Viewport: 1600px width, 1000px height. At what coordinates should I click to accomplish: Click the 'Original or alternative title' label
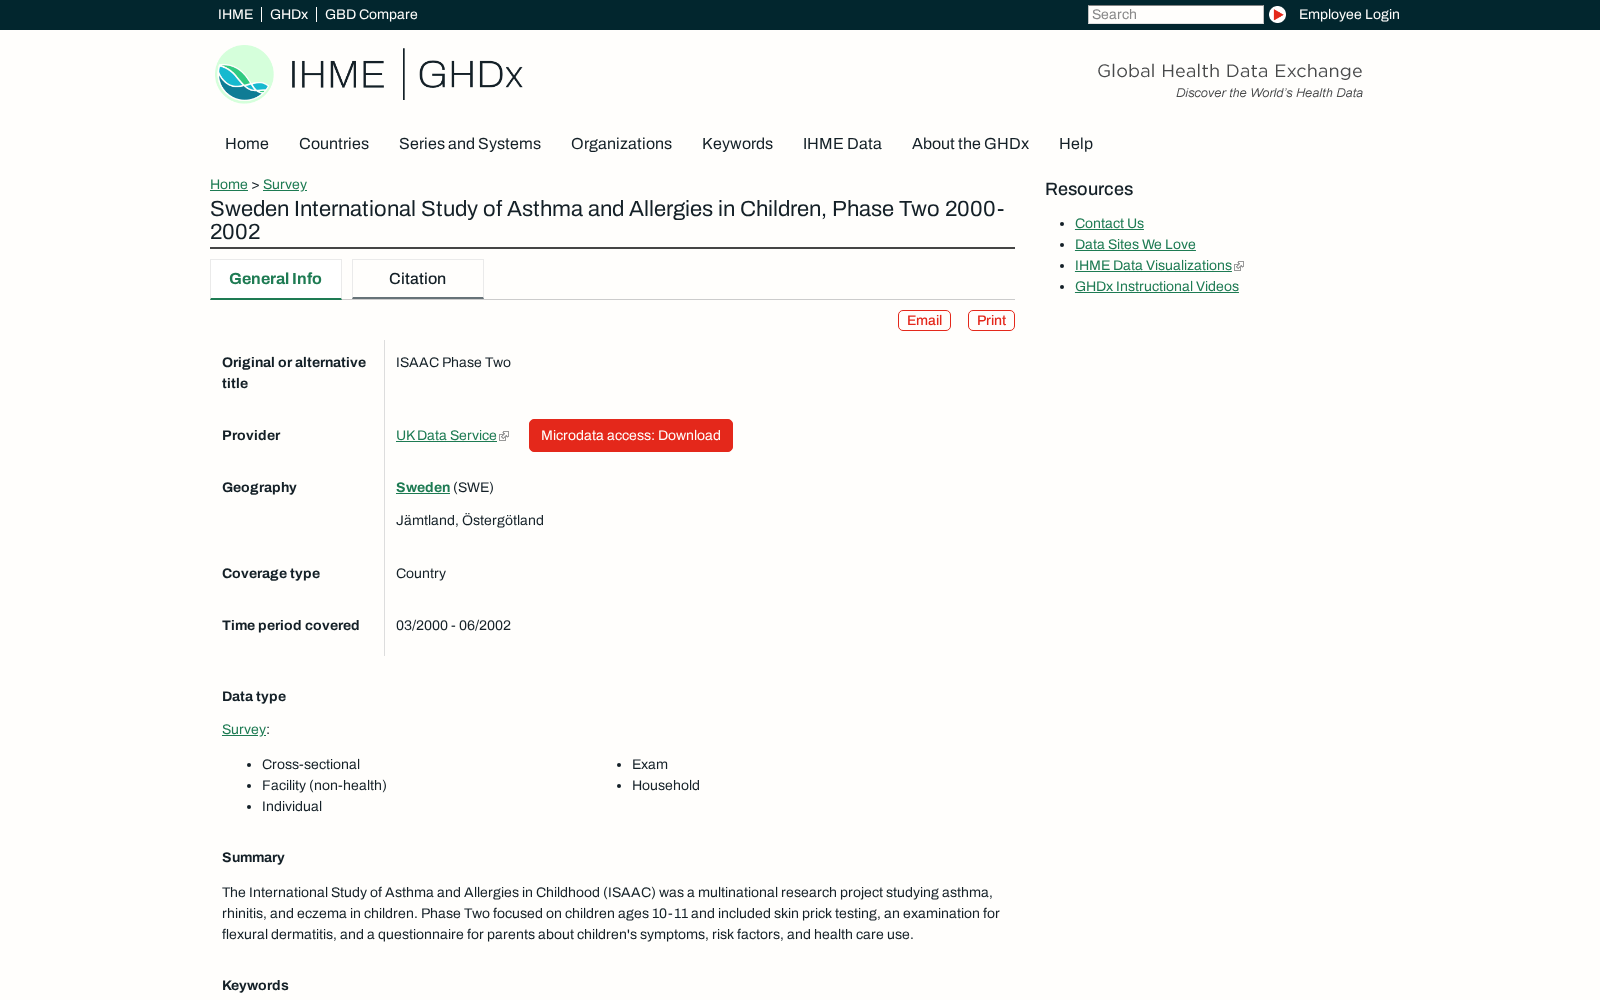pos(294,373)
